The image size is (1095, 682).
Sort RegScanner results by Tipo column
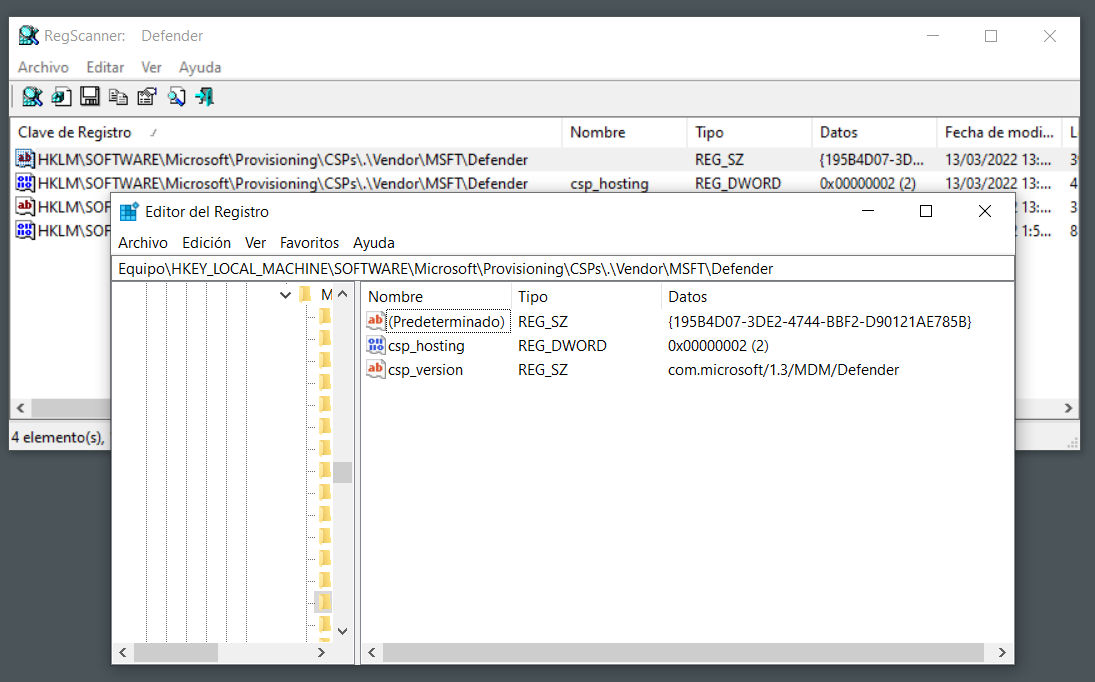pyautogui.click(x=709, y=132)
